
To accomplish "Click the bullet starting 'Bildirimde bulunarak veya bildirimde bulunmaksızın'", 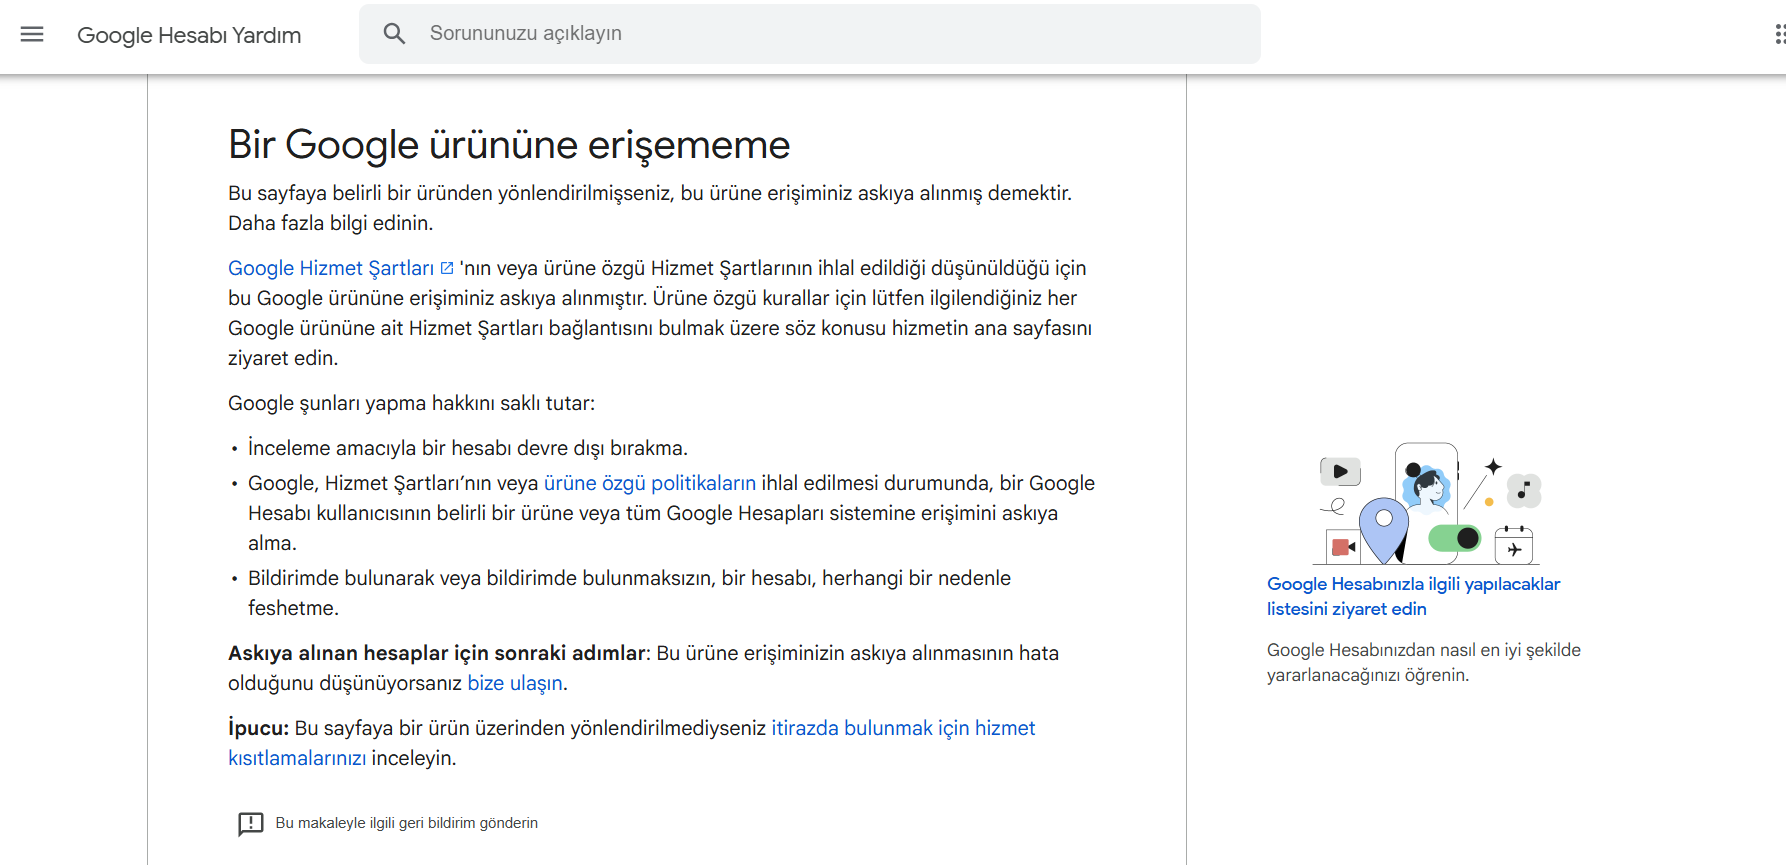I will pyautogui.click(x=629, y=593).
